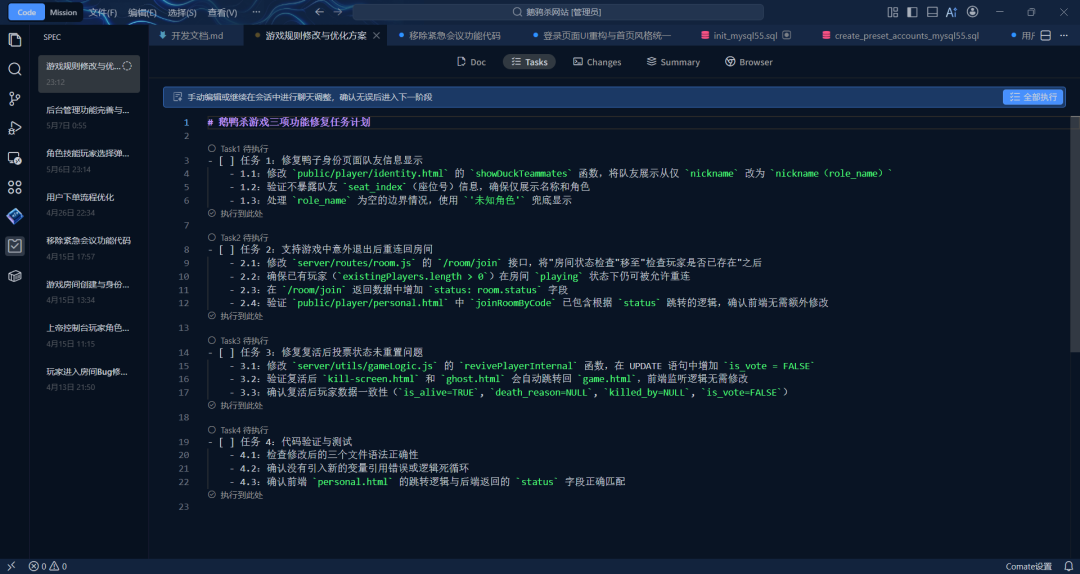The image size is (1080, 574).
Task: Click the Task2 待执行 status marker
Action: [238, 237]
